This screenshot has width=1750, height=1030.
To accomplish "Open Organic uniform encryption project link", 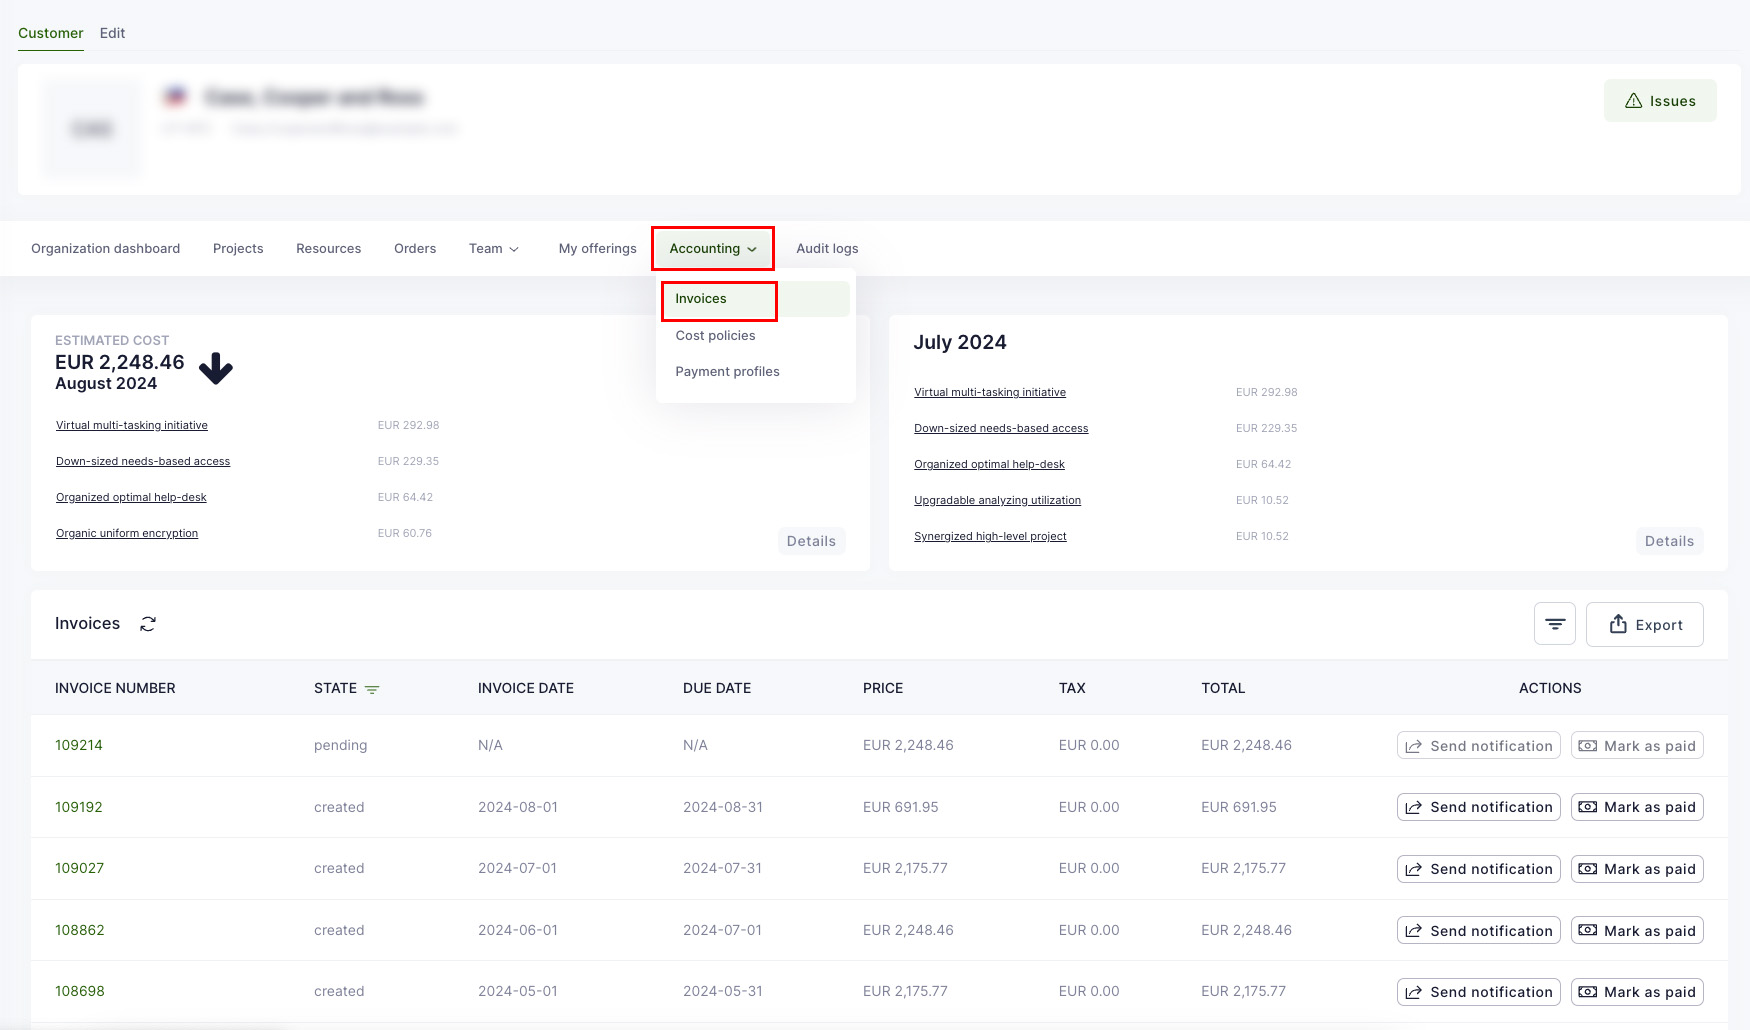I will coord(127,534).
